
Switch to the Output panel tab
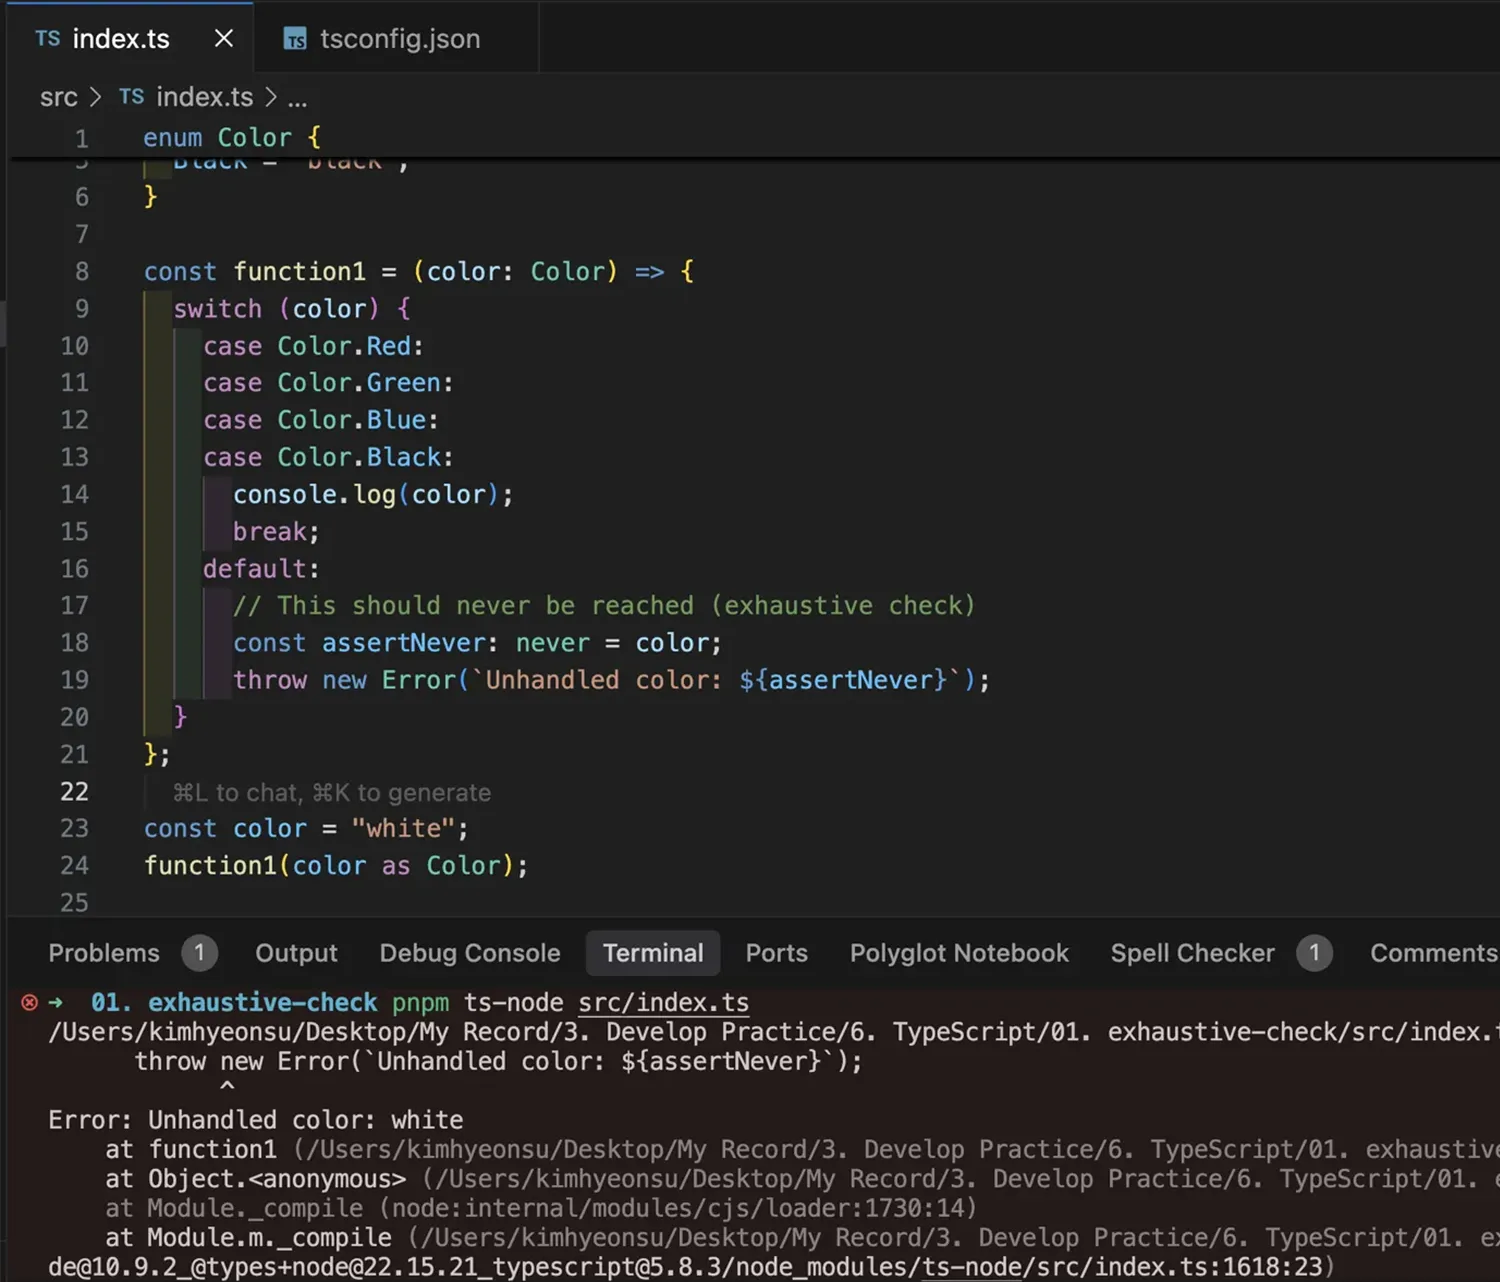[x=296, y=953]
